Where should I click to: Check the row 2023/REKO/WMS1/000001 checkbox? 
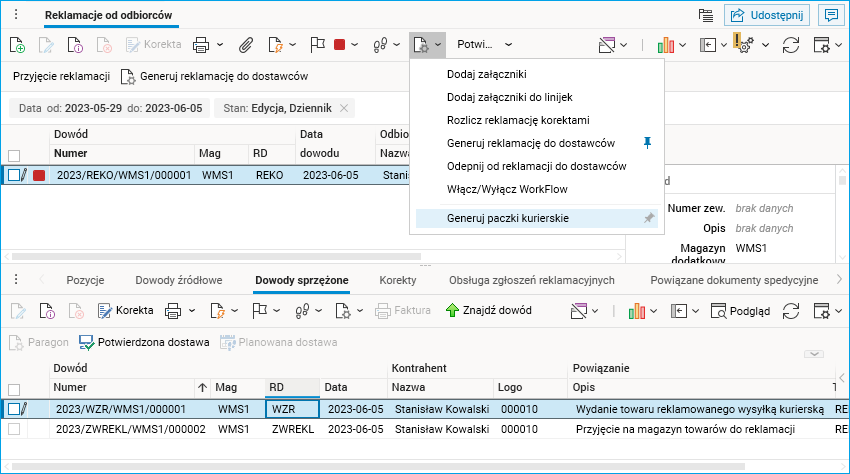click(x=14, y=175)
